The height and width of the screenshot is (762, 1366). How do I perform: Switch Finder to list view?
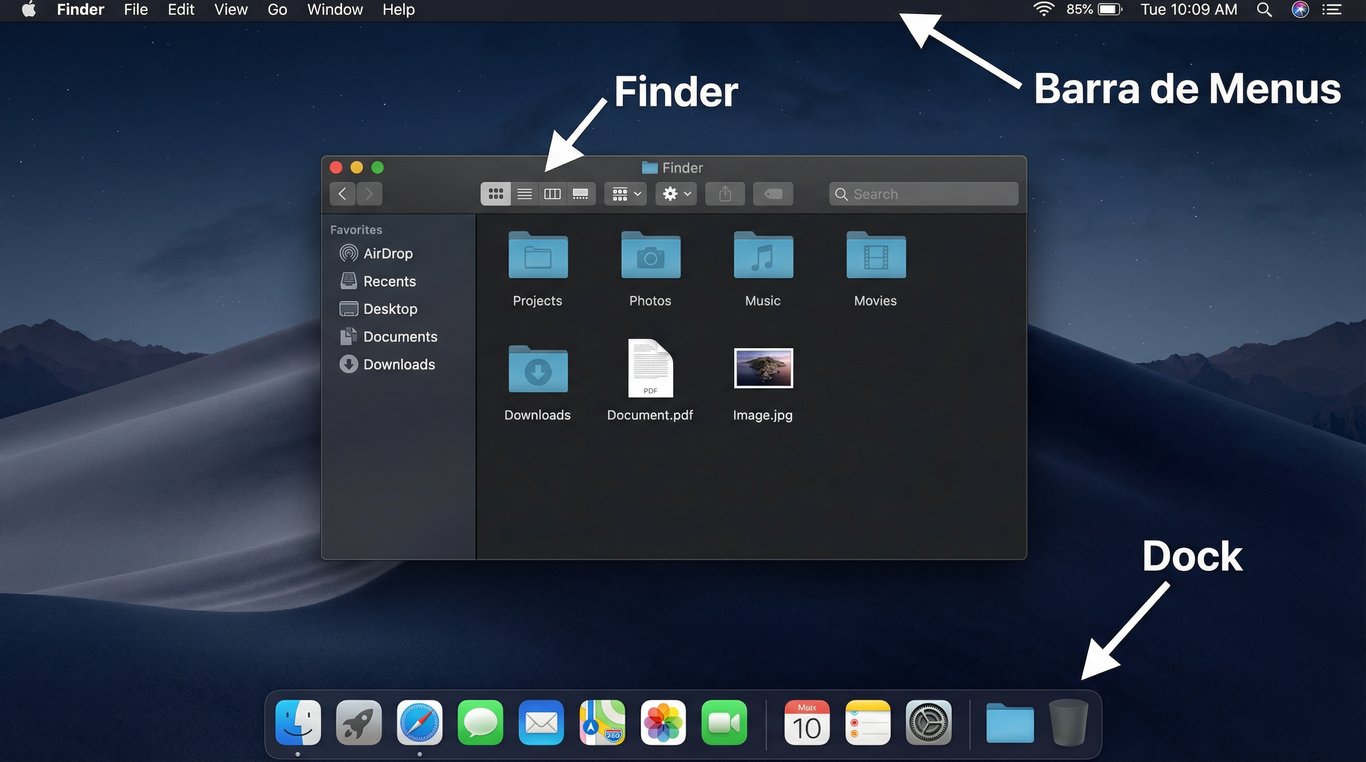pyautogui.click(x=524, y=193)
